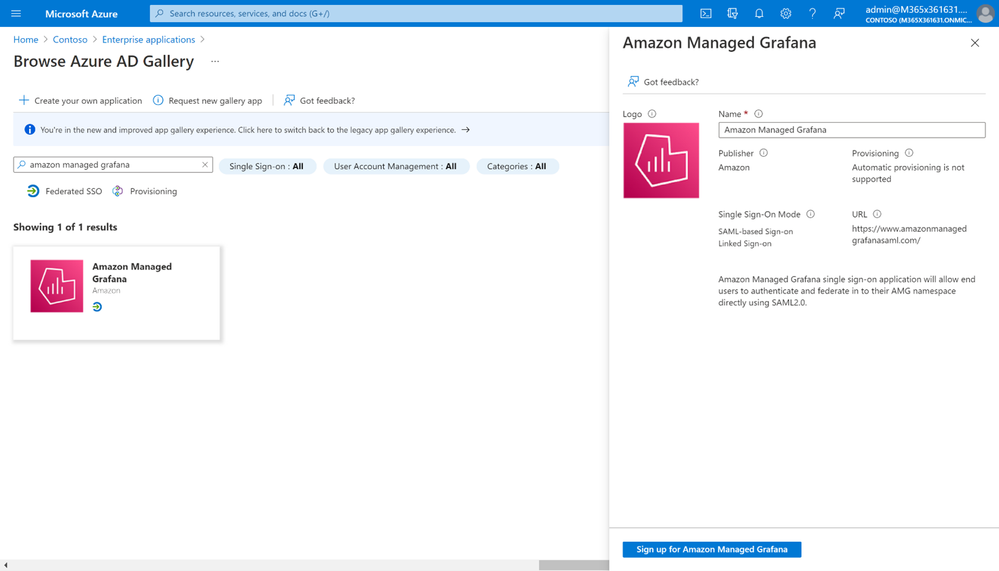999x571 pixels.
Task: Go to Contoso breadcrumb
Action: (x=70, y=40)
